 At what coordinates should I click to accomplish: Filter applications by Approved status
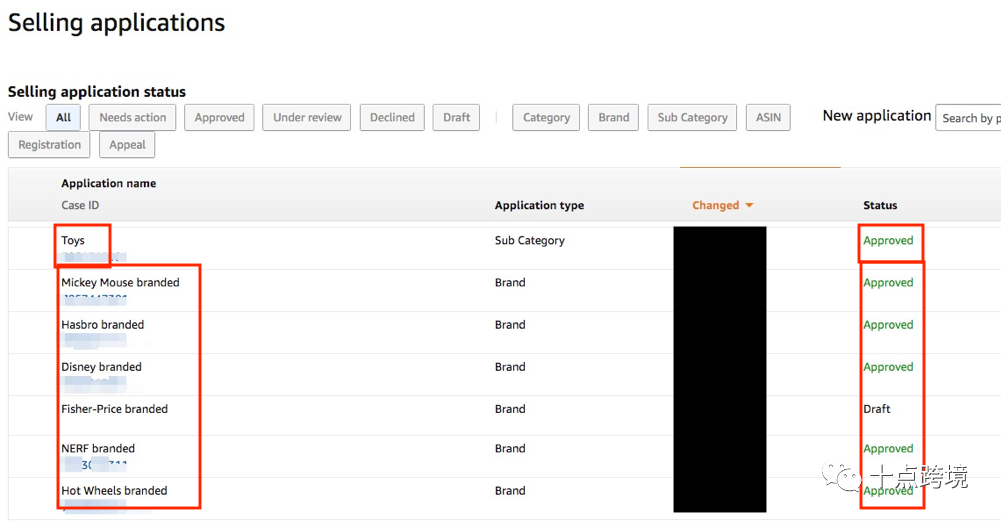tap(220, 117)
